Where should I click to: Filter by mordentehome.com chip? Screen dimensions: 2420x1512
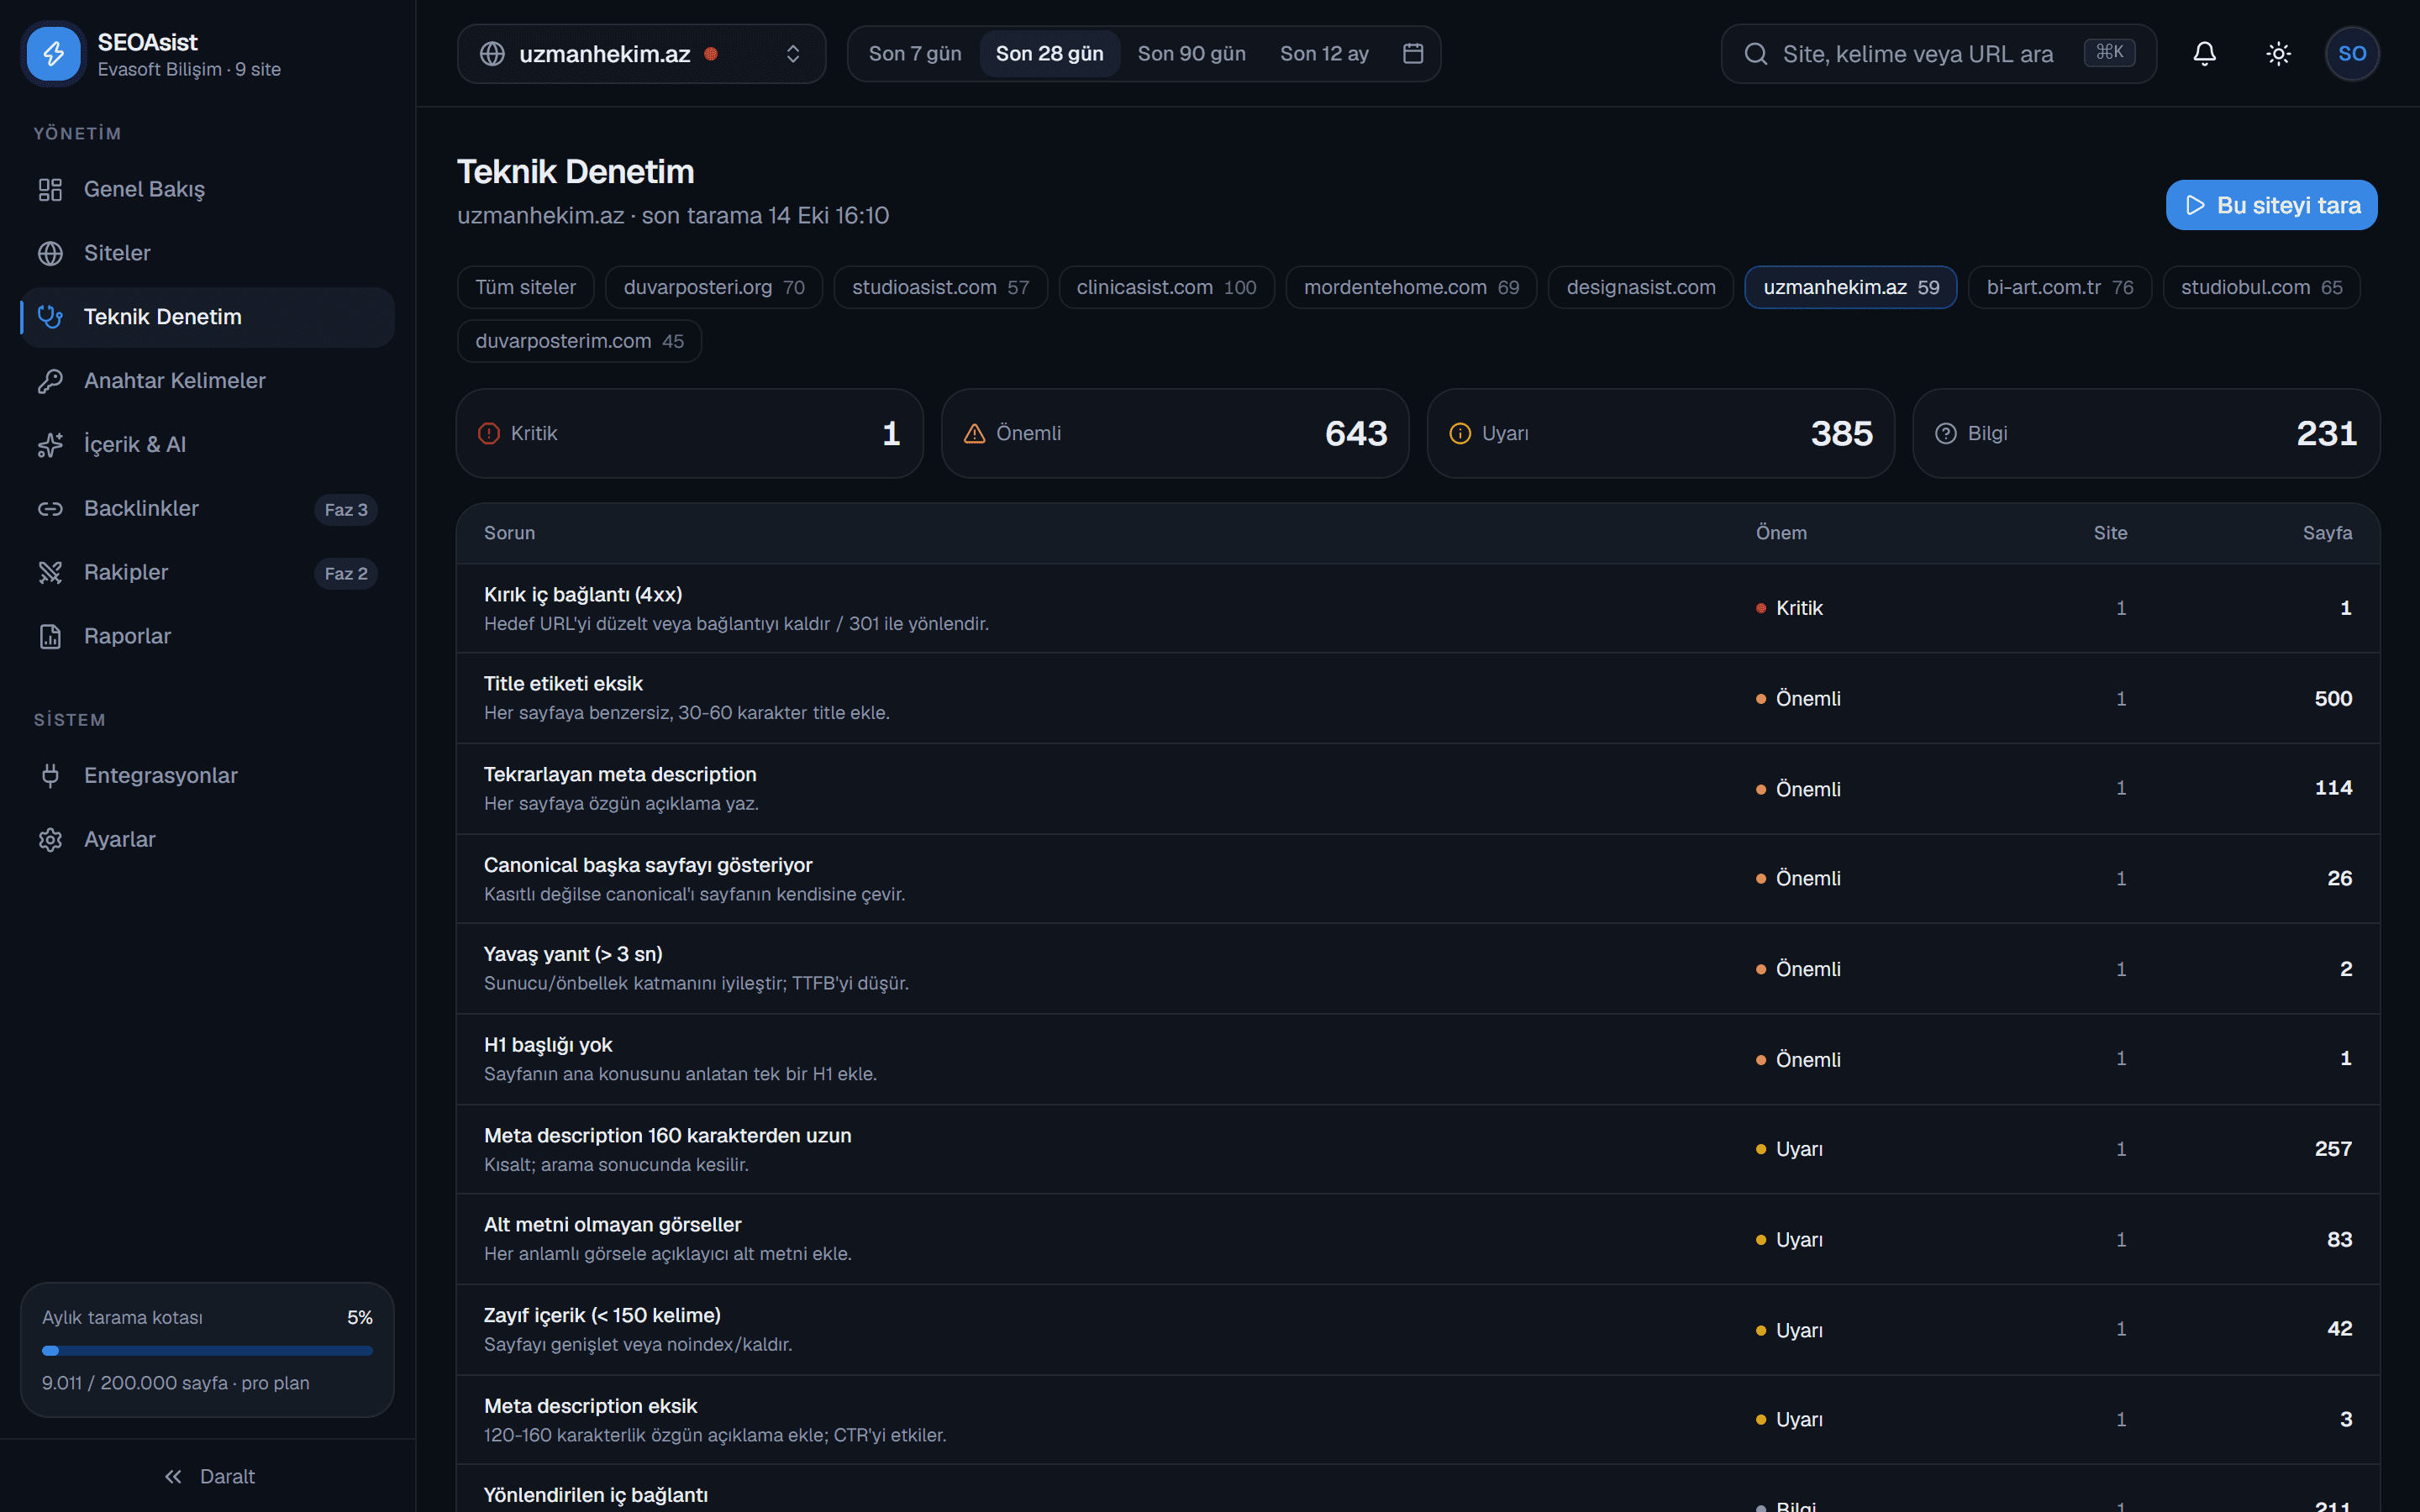tap(1411, 287)
